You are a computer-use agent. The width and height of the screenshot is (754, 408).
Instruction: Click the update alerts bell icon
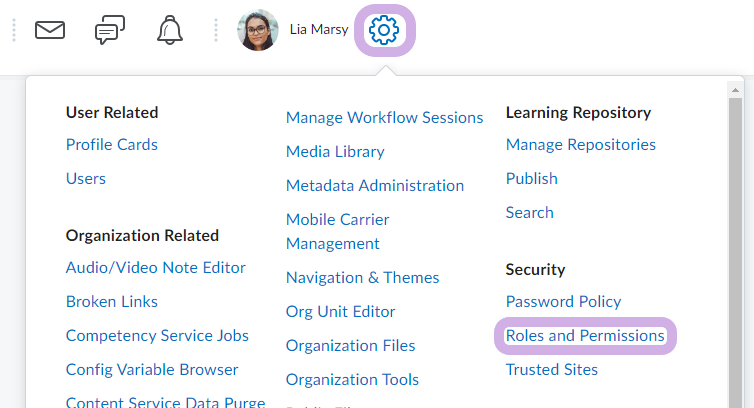click(x=170, y=30)
